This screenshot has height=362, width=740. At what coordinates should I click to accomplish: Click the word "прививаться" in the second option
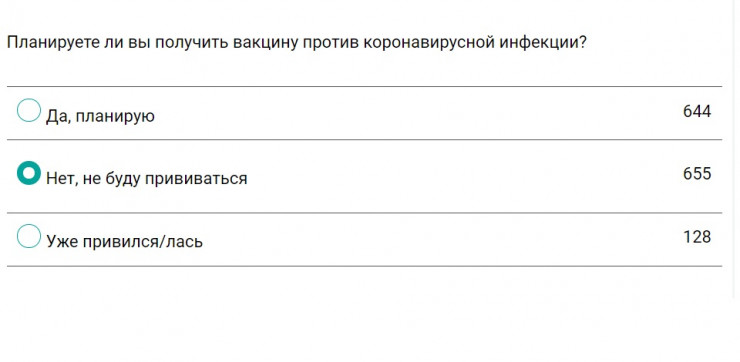[x=195, y=179]
